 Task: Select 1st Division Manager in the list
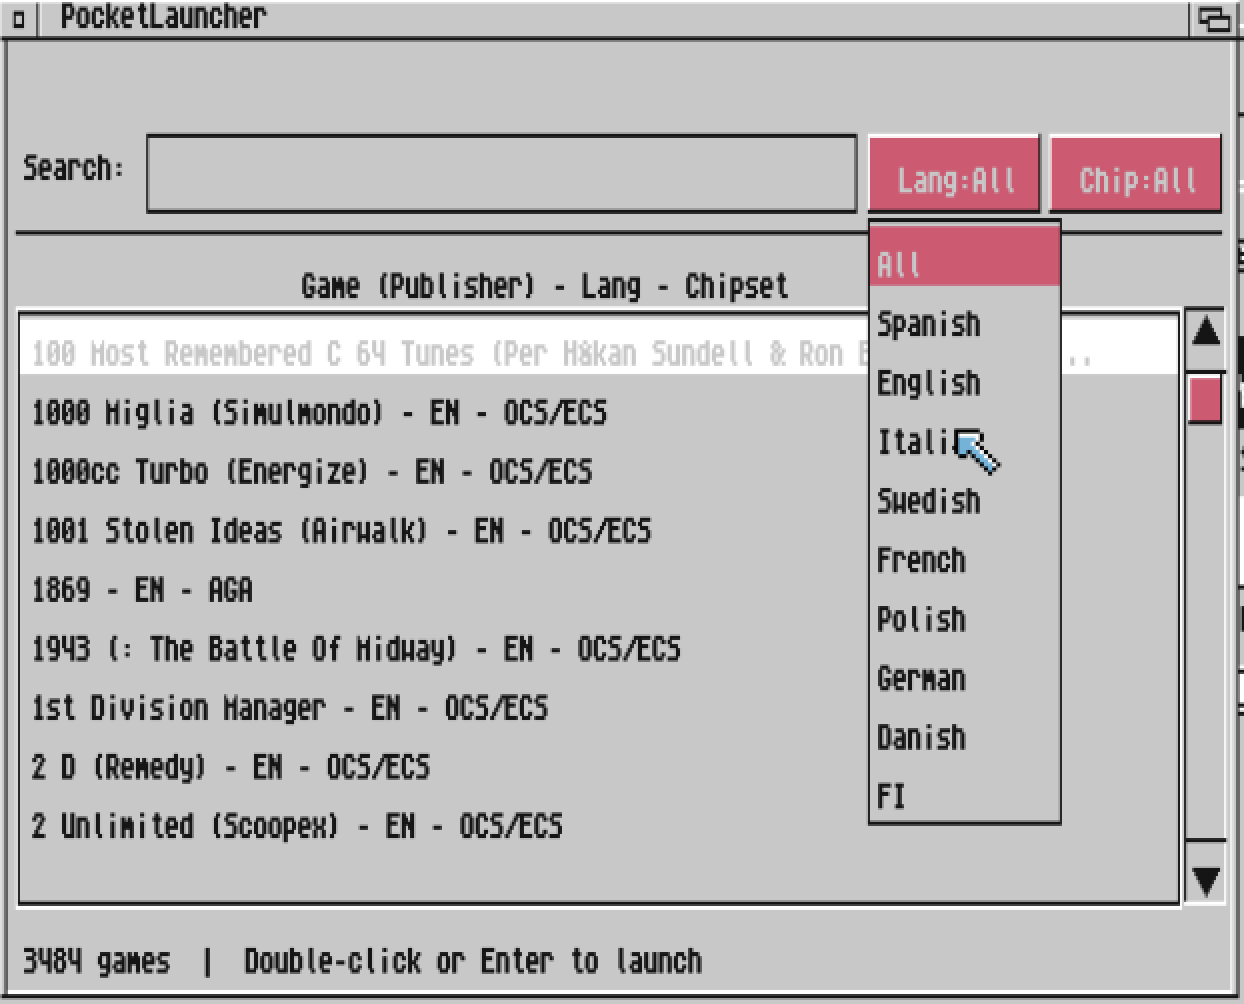pos(290,708)
